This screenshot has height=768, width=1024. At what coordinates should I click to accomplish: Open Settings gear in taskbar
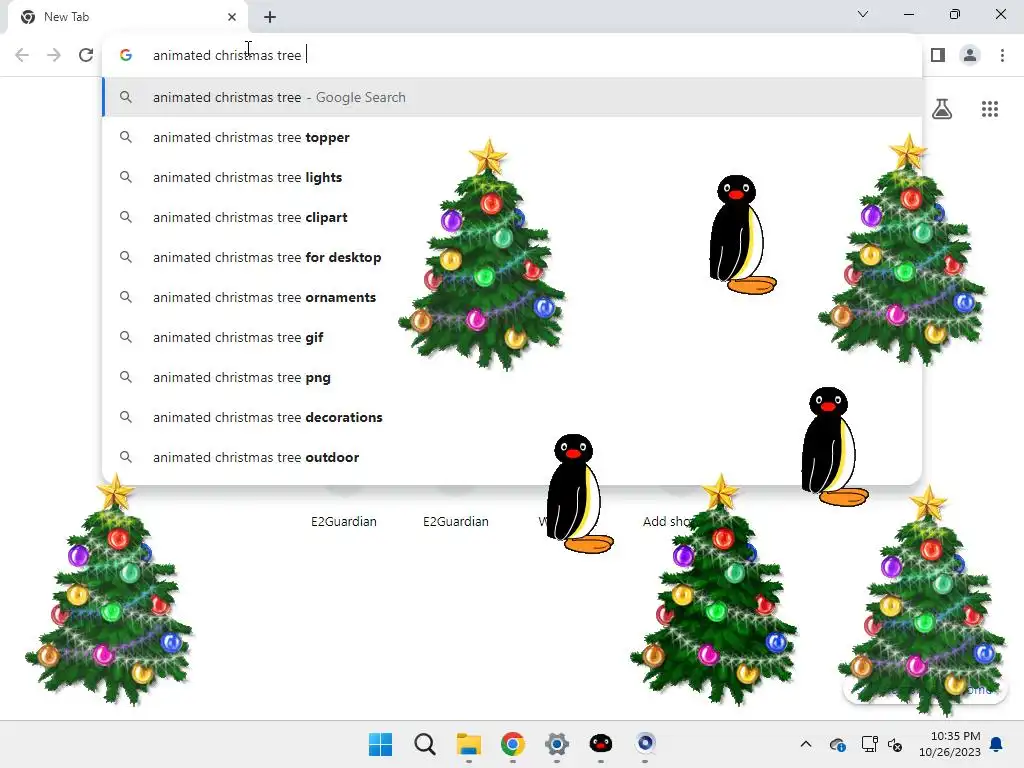point(556,744)
